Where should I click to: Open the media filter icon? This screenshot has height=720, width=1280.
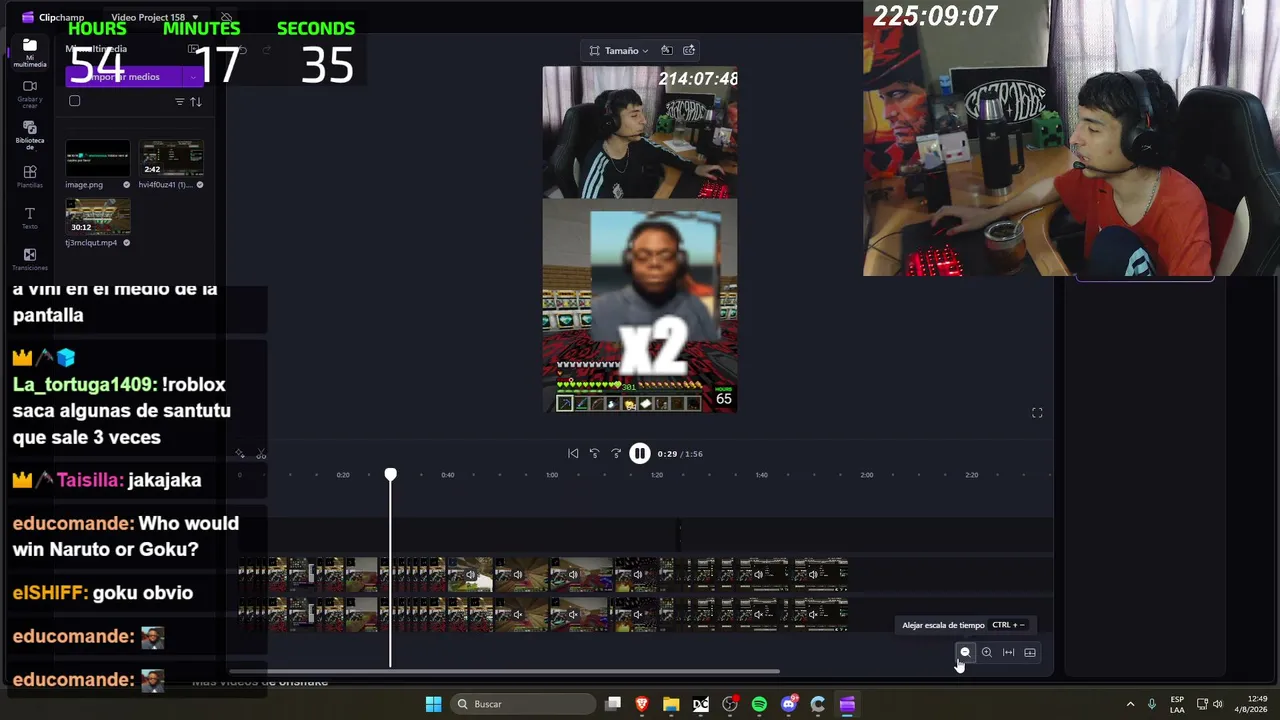180,102
